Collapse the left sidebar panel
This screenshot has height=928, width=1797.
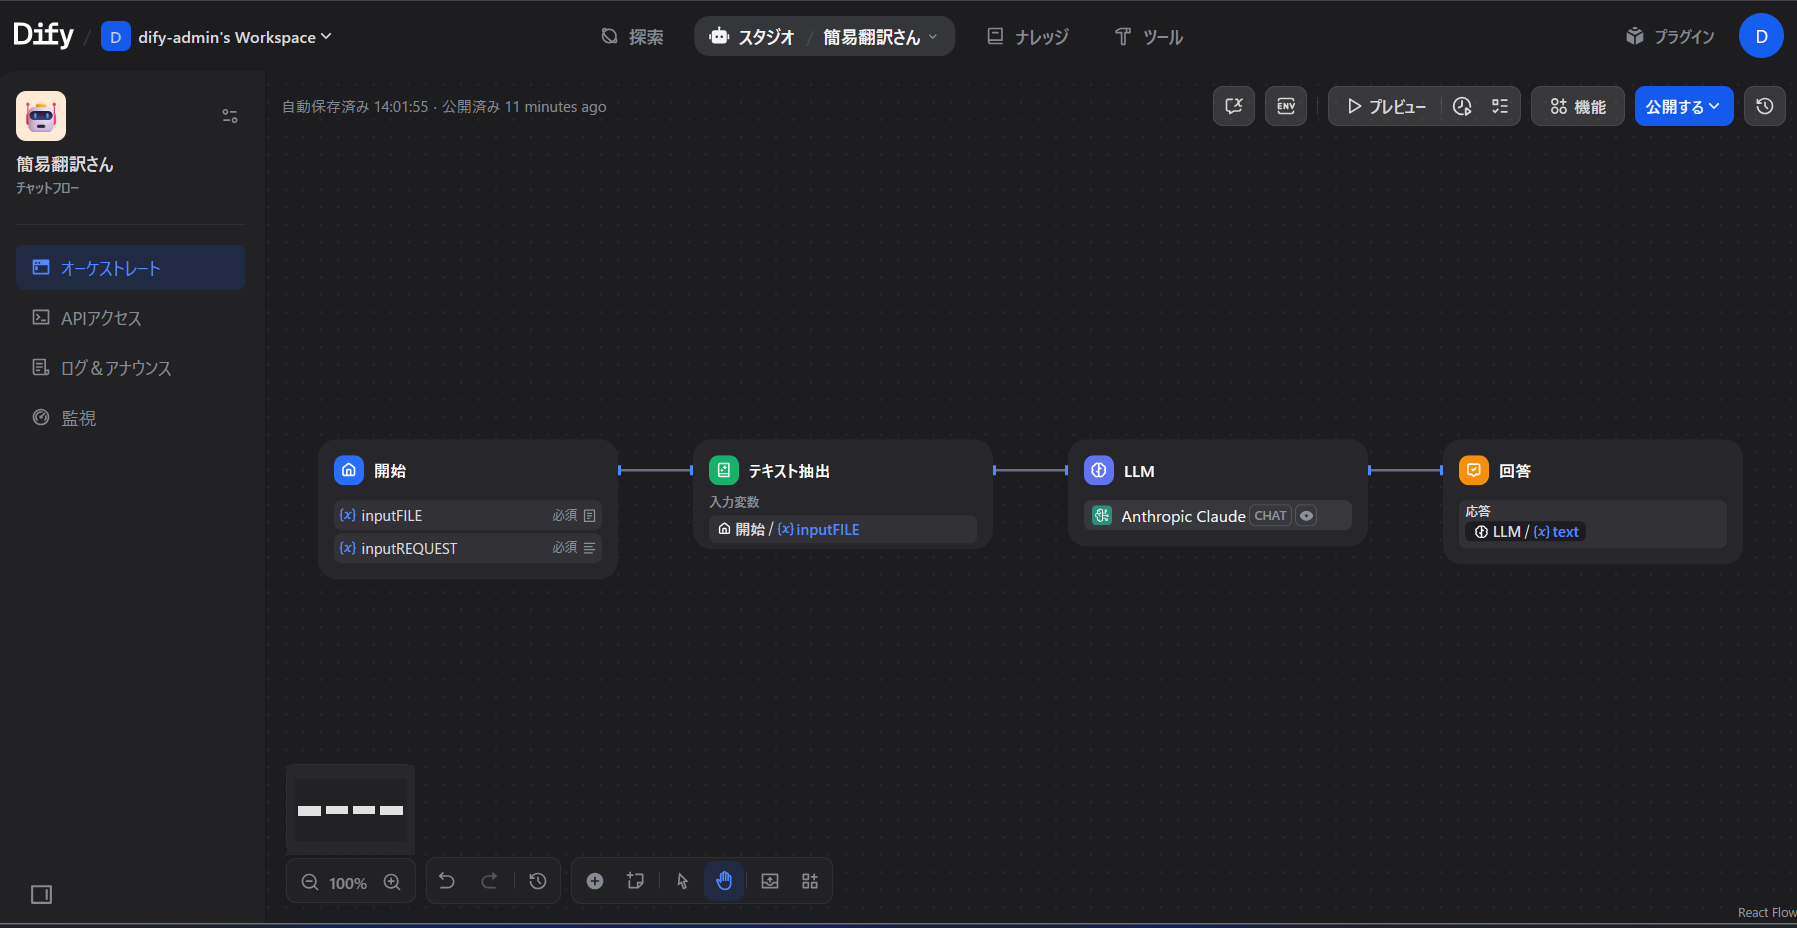coord(41,894)
